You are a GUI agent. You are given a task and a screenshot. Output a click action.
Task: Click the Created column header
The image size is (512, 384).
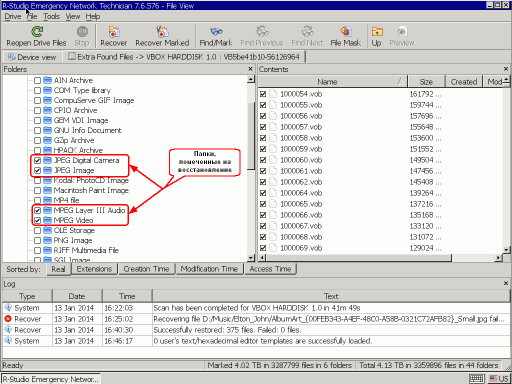464,82
